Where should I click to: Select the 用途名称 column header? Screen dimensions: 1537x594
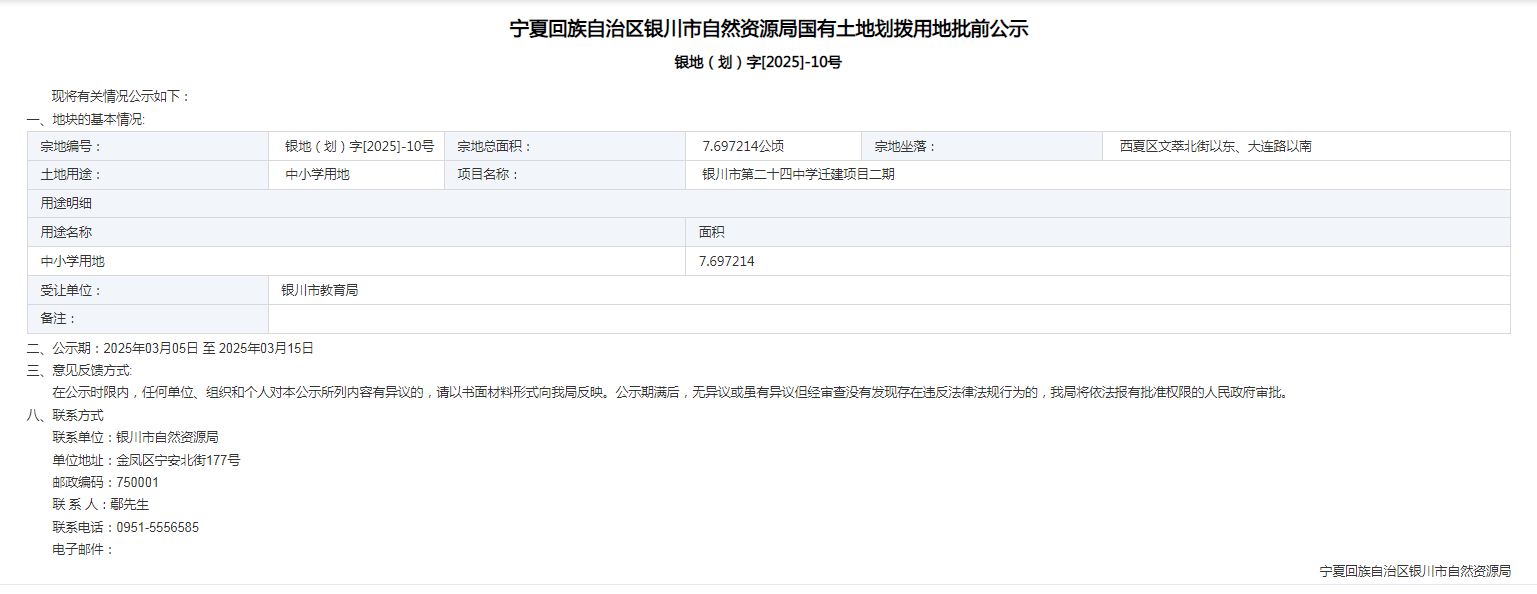(356, 232)
